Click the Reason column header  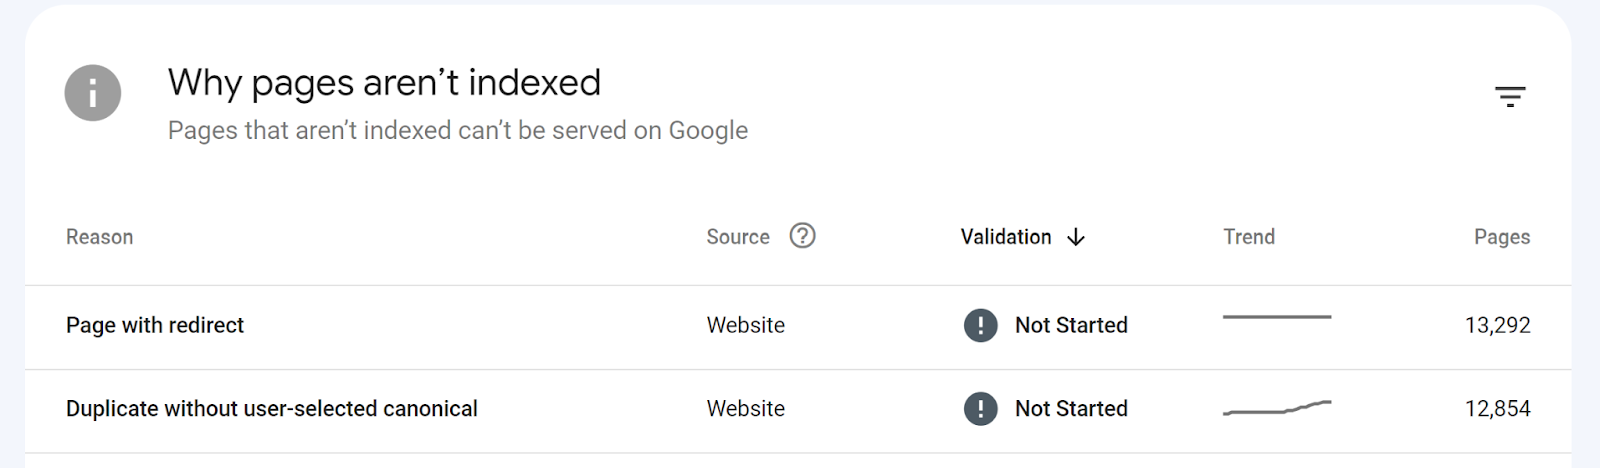tap(99, 237)
